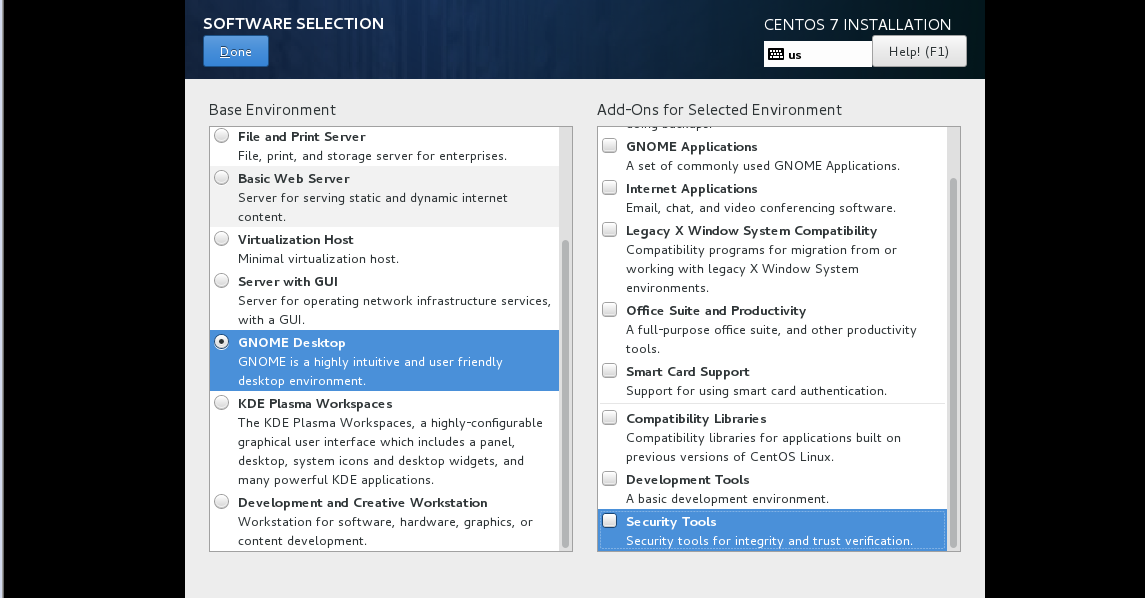Click 'Email, chat, and video conferencing software' text

760,207
